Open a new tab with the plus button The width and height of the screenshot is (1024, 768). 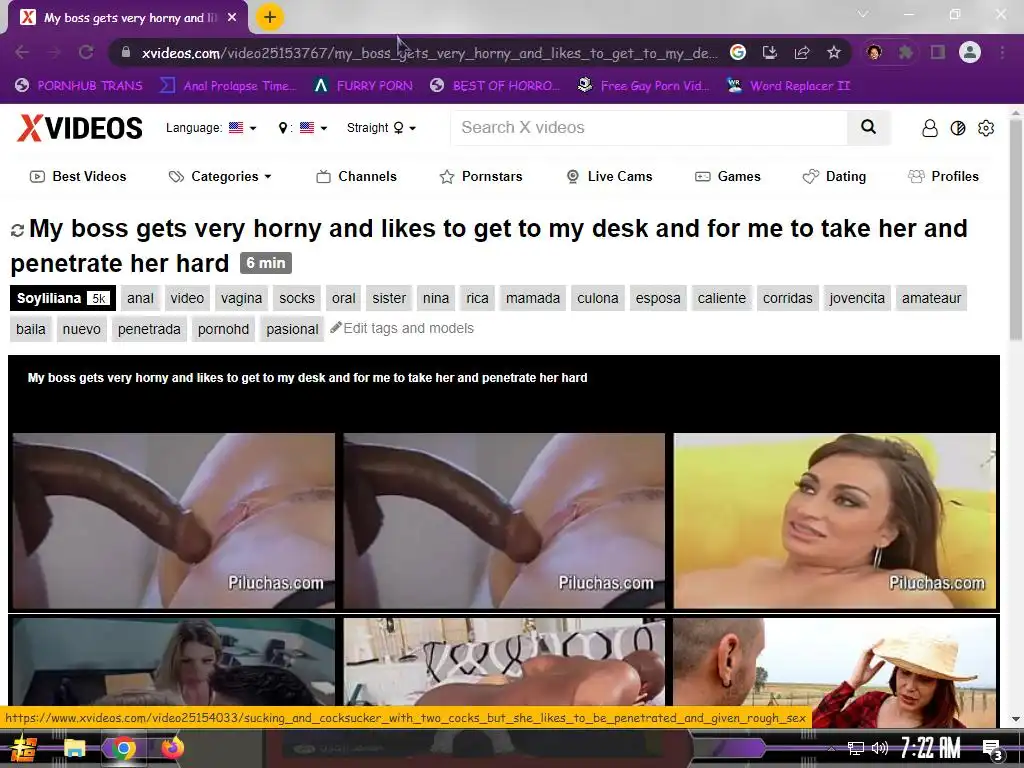[270, 17]
